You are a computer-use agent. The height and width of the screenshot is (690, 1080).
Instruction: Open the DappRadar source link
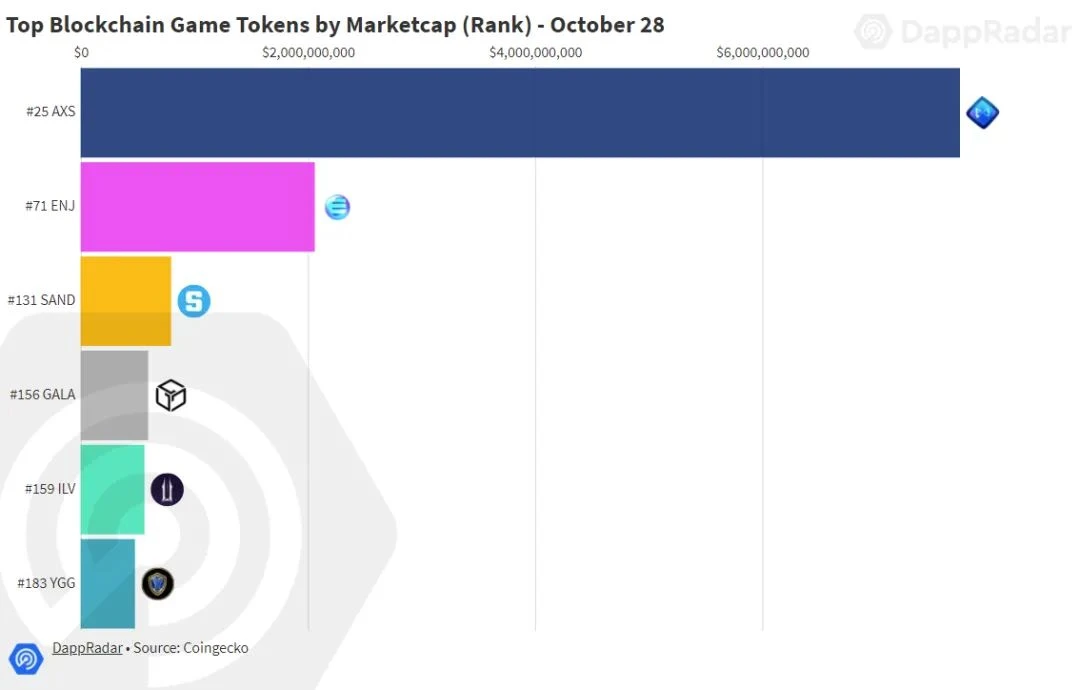87,647
